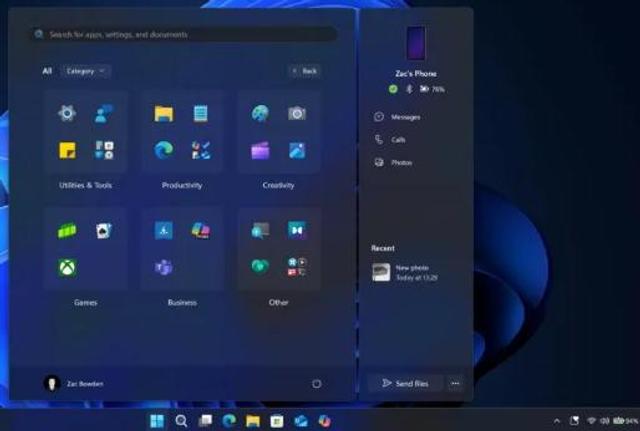Click the Send files button

tap(405, 384)
